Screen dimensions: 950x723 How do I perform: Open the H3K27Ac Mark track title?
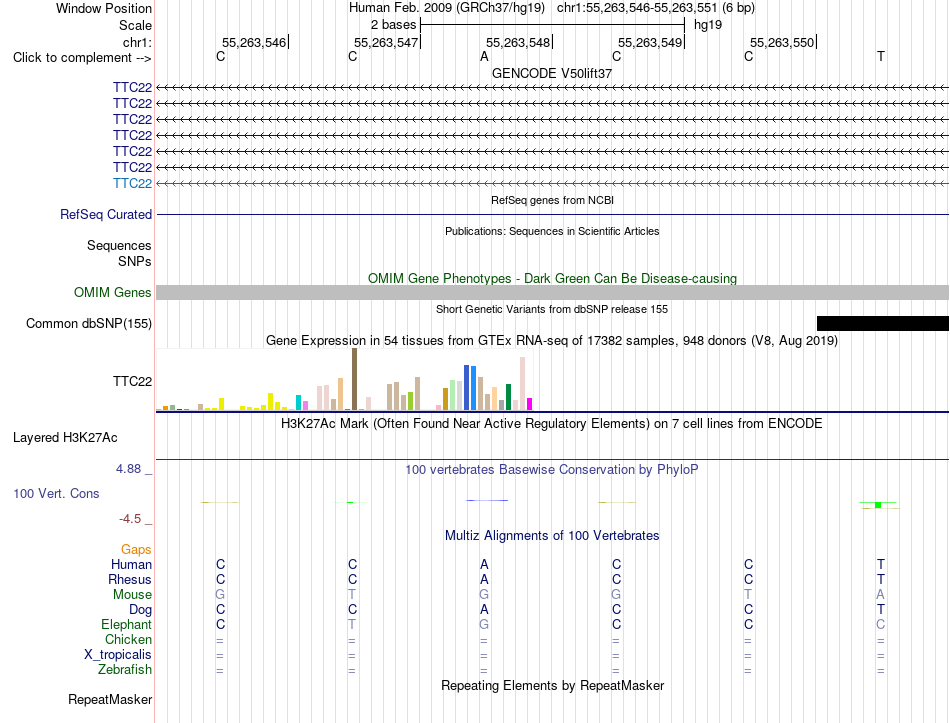tap(552, 424)
